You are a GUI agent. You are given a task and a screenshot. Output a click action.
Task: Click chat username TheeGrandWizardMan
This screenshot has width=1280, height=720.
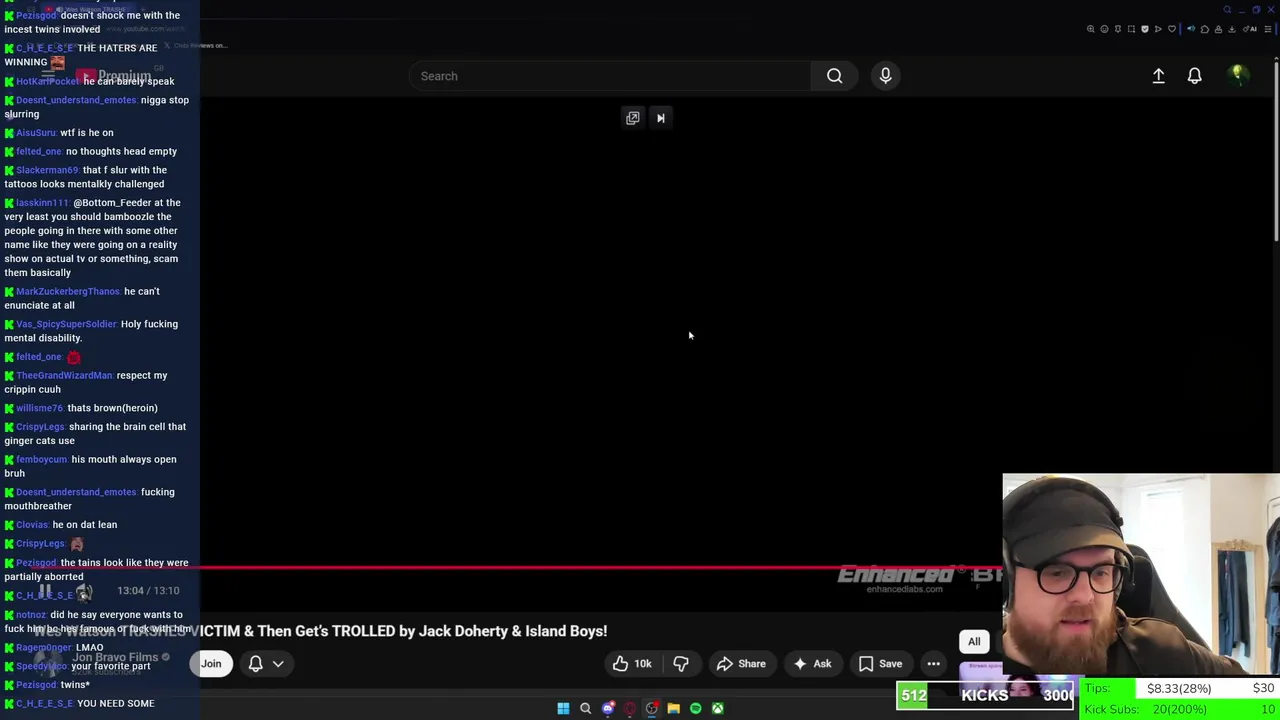(x=64, y=376)
